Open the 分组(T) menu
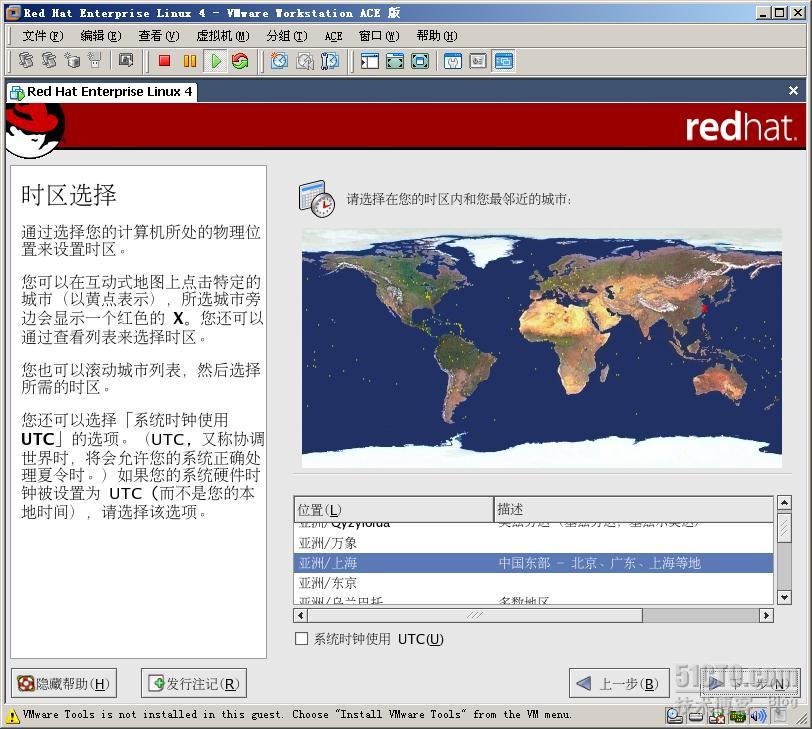Image resolution: width=812 pixels, height=729 pixels. coord(287,36)
